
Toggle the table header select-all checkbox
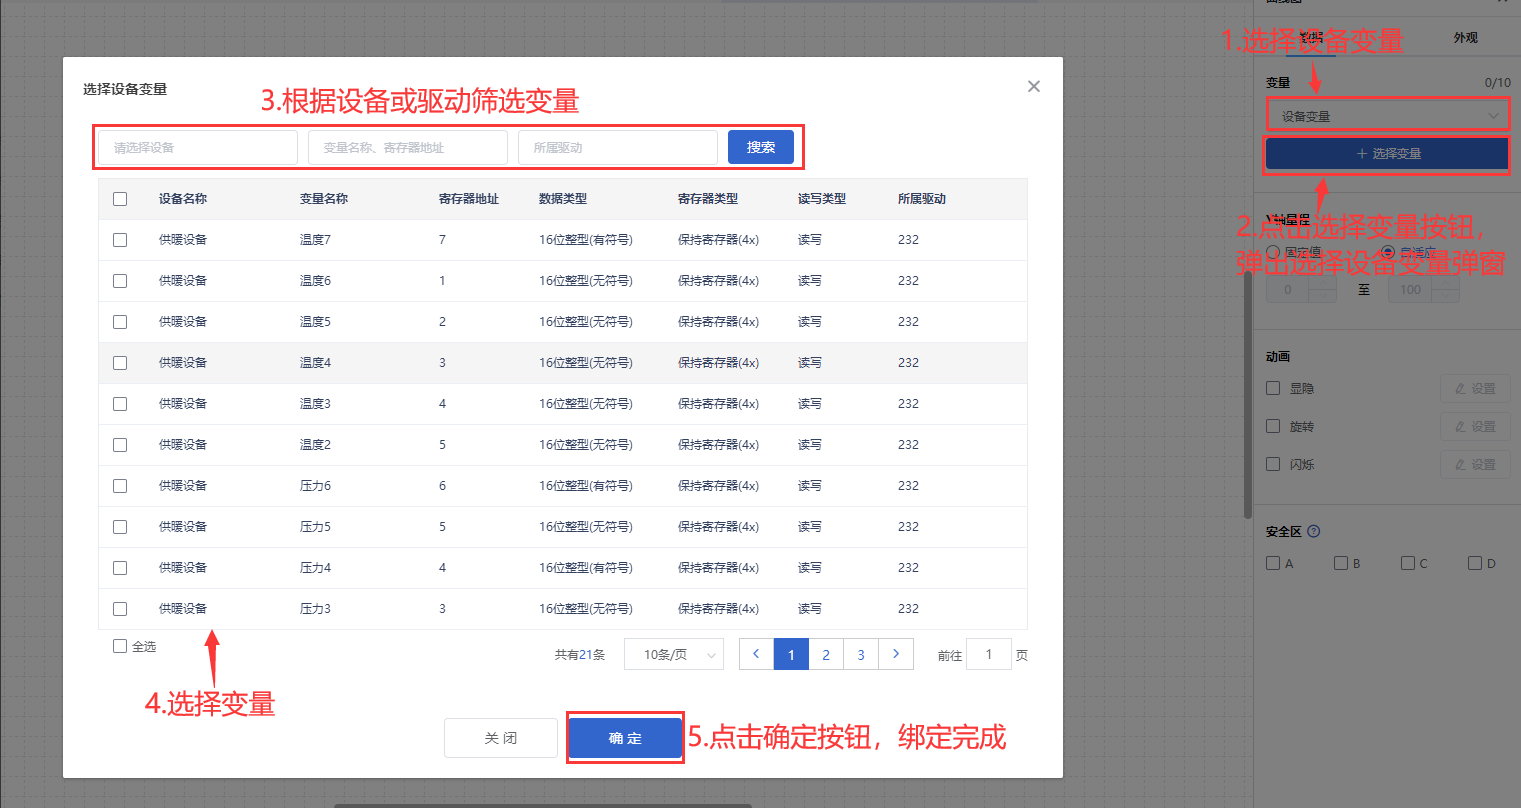point(120,199)
